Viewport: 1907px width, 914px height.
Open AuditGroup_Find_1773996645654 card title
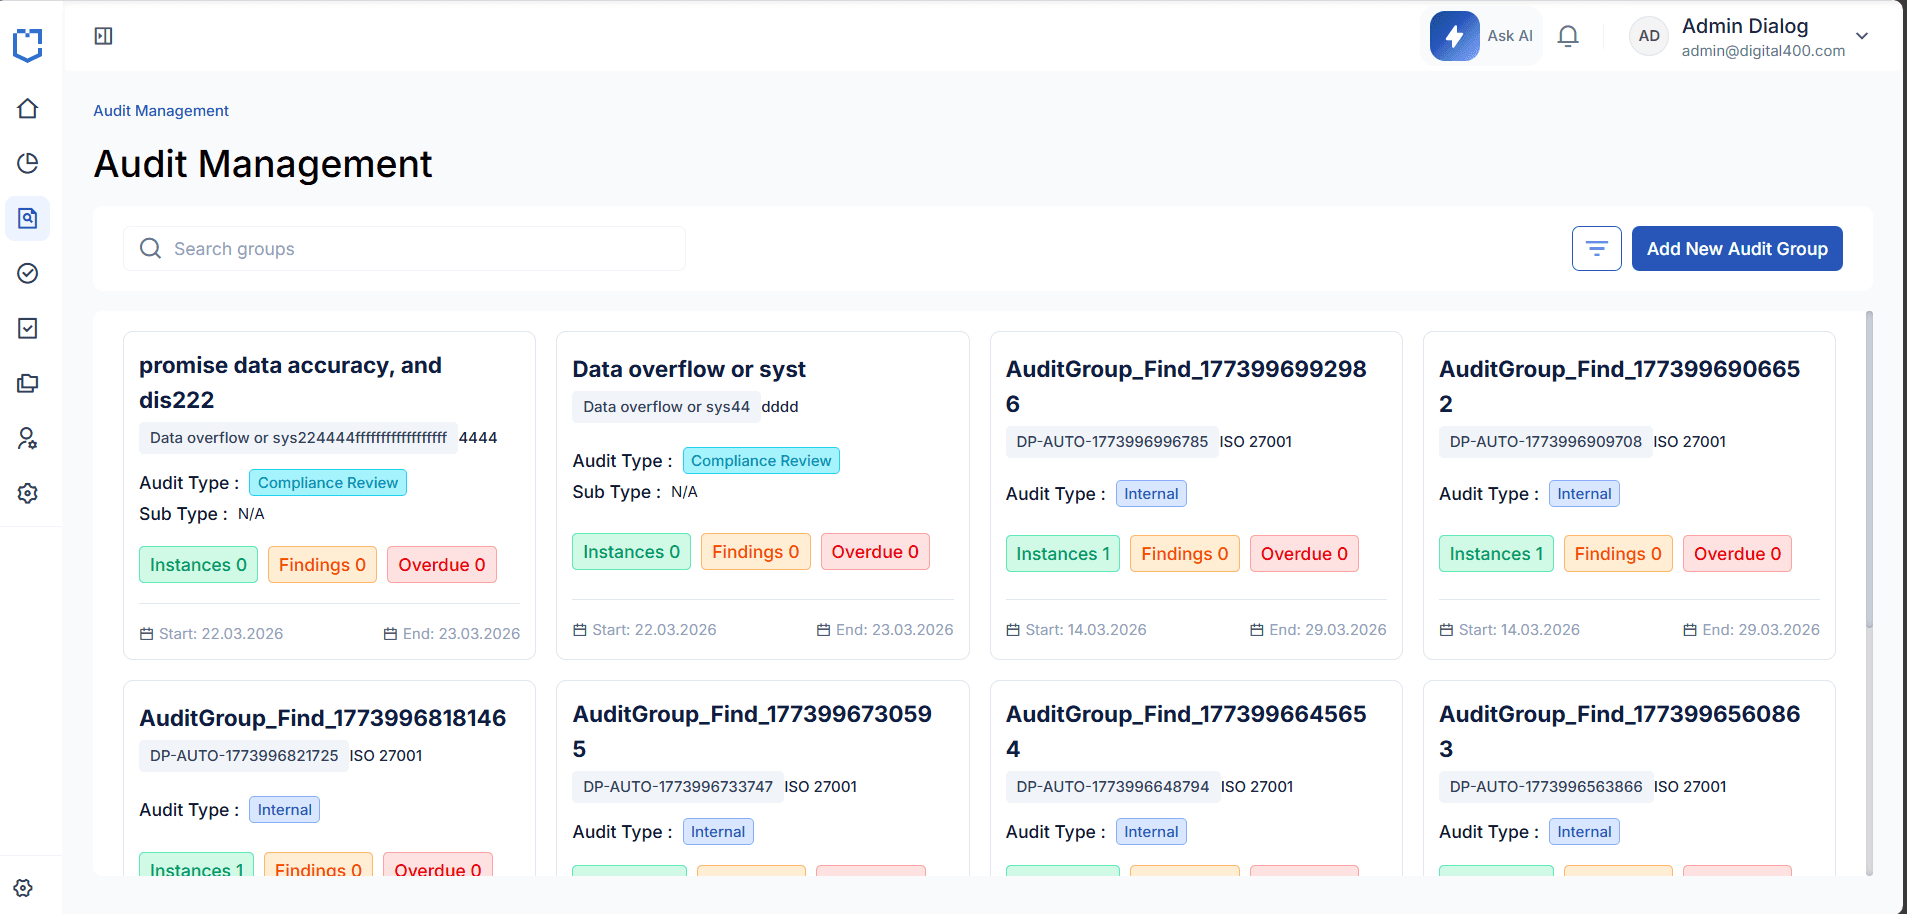point(1186,731)
